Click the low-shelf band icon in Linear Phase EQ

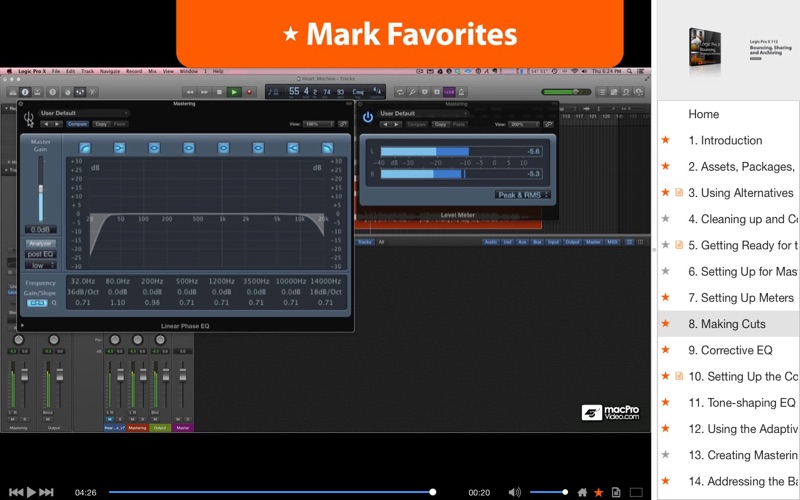(x=119, y=148)
